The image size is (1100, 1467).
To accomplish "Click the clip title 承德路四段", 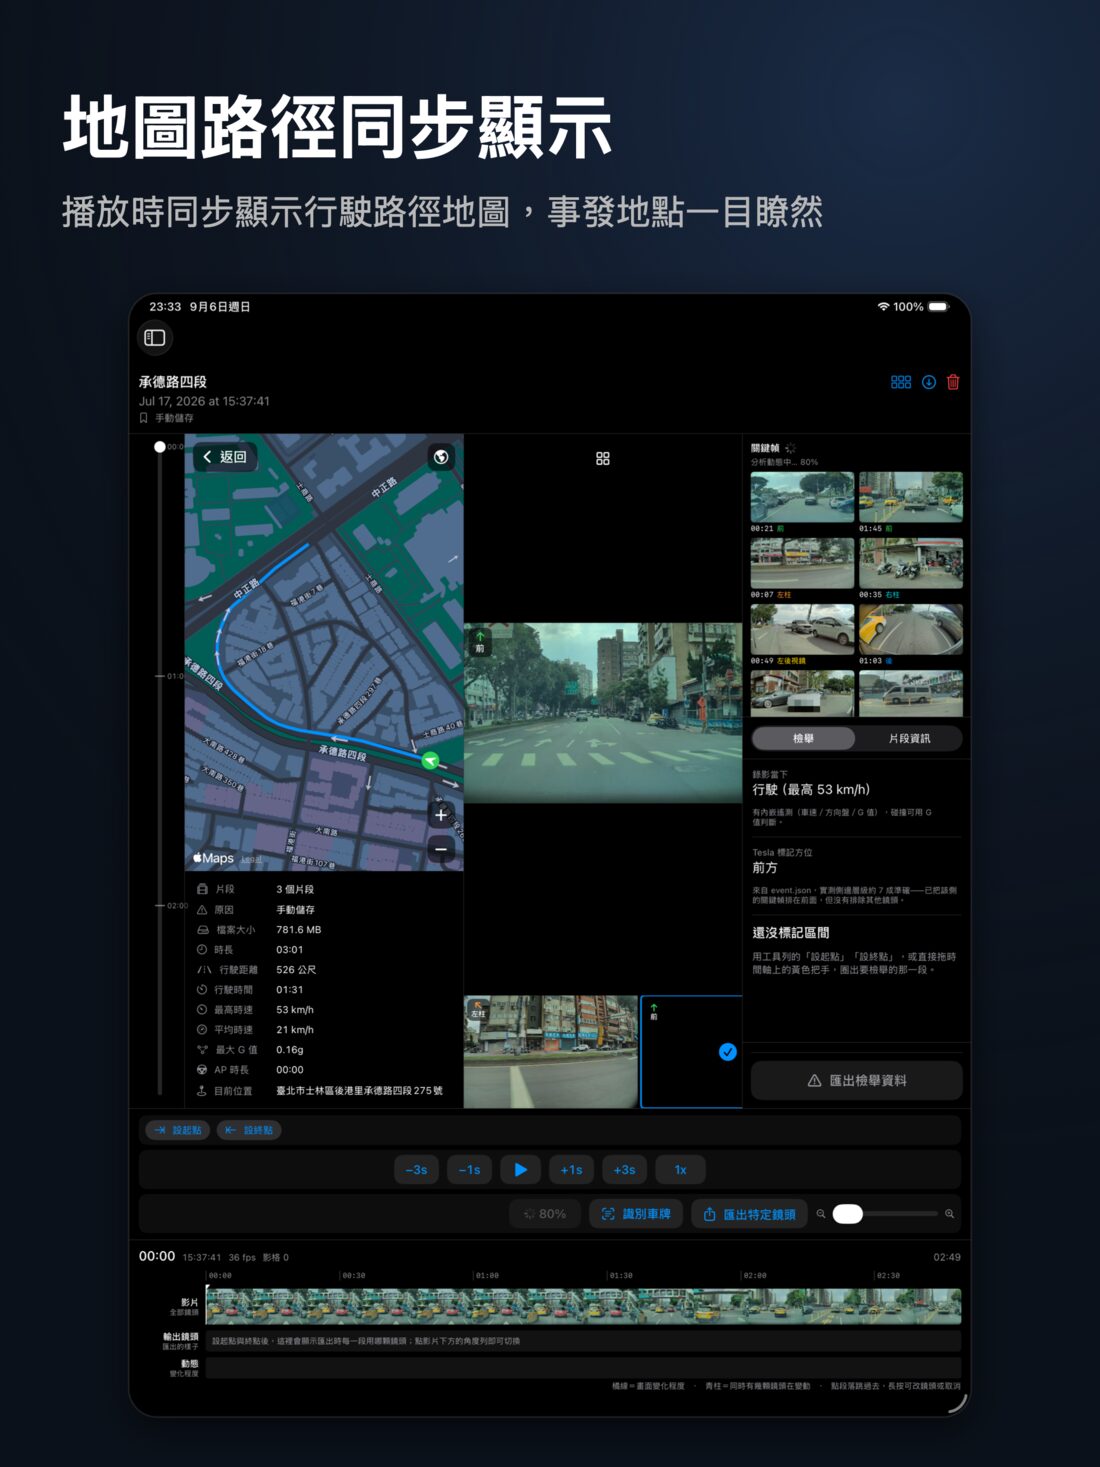I will (x=173, y=382).
